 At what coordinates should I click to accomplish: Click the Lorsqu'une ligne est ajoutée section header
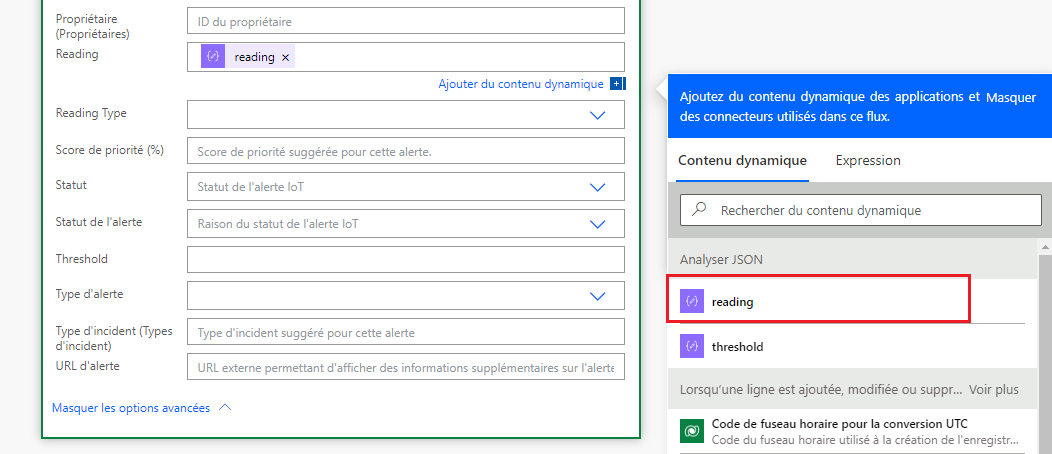(x=852, y=389)
